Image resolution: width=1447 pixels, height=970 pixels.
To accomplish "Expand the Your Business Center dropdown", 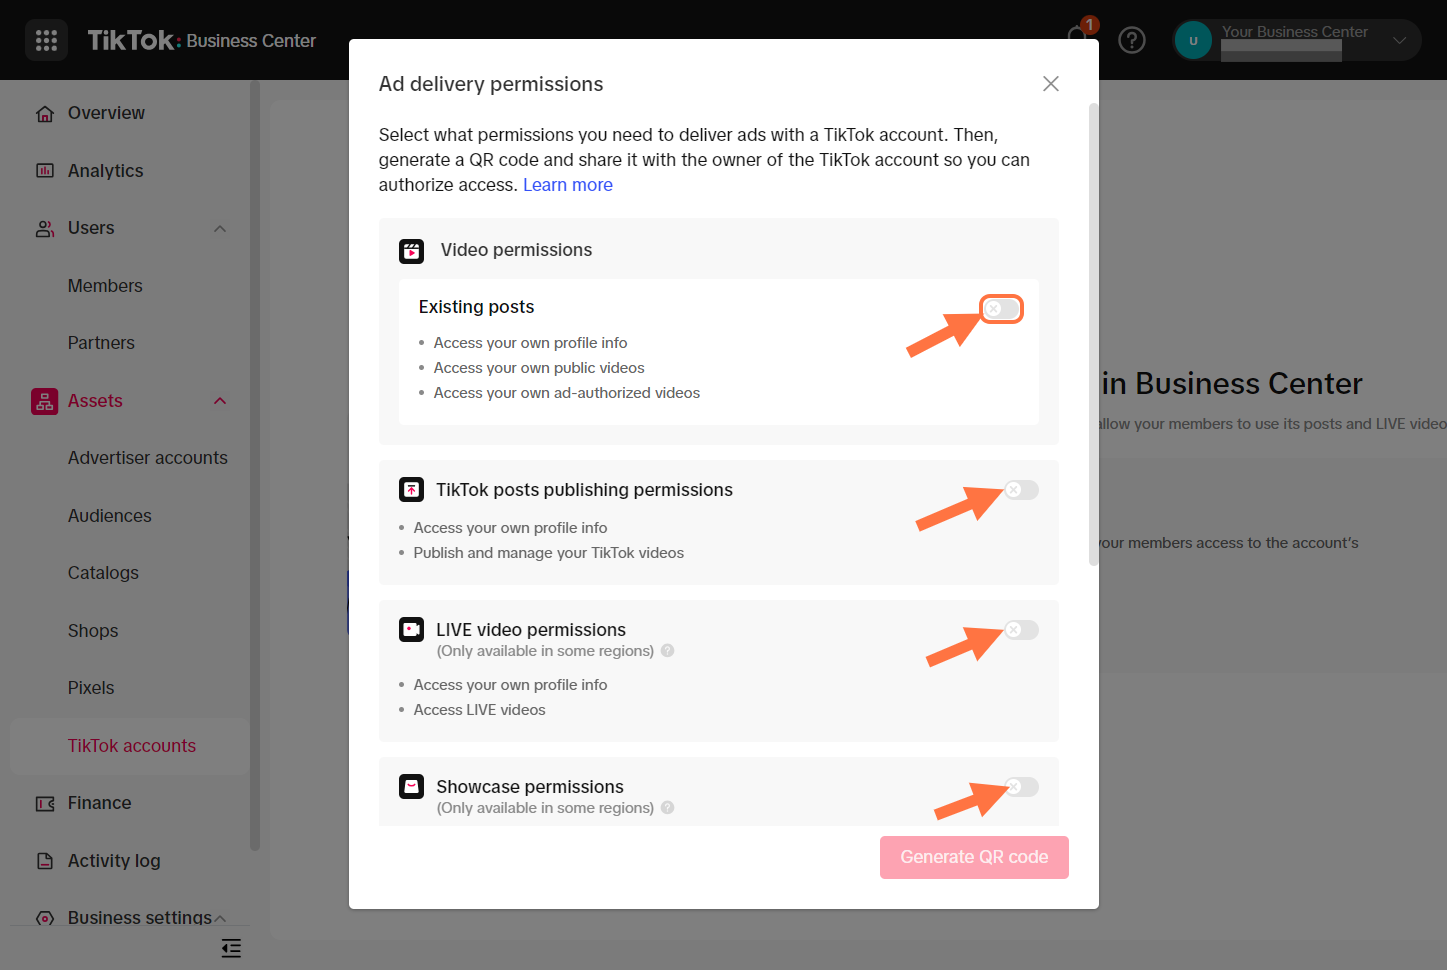I will (1399, 40).
